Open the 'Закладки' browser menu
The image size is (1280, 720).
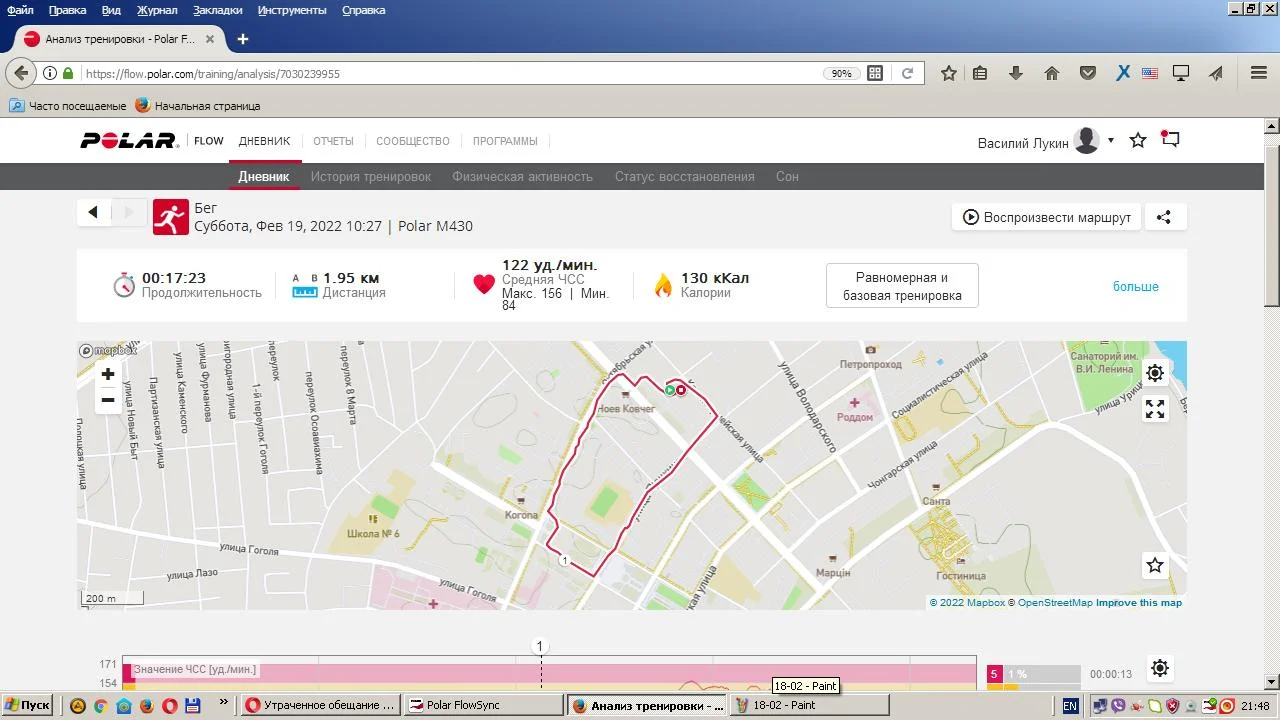[217, 10]
